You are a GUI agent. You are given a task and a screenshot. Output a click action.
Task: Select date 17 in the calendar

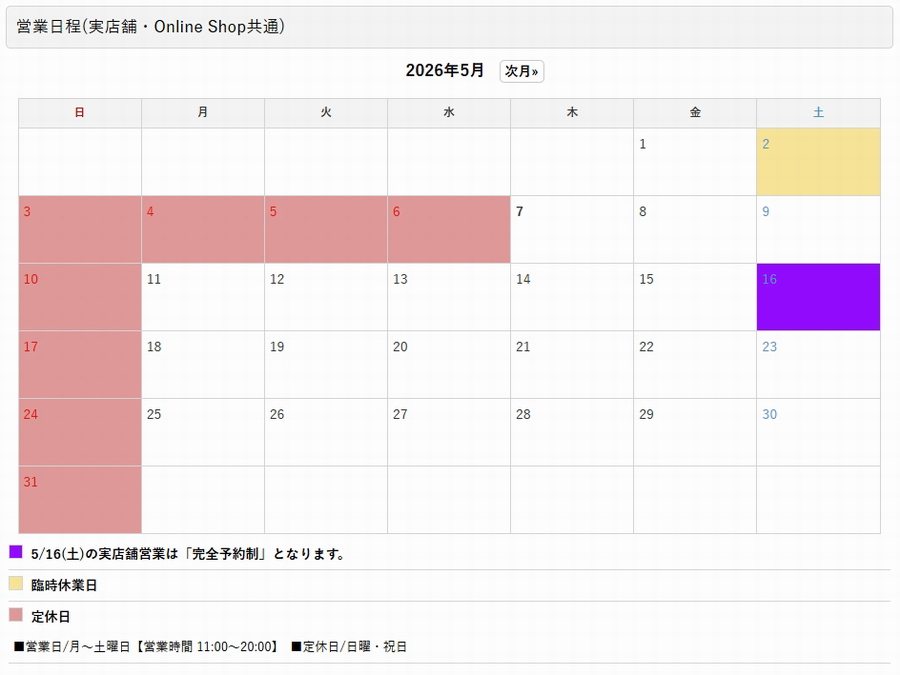coord(80,364)
